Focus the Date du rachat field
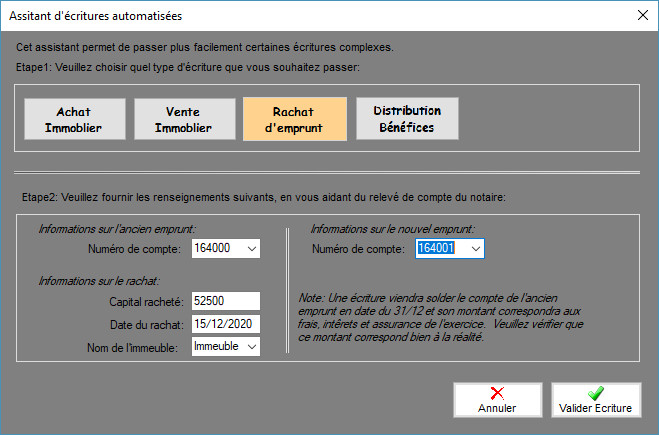Image resolution: width=659 pixels, height=435 pixels. [225, 323]
